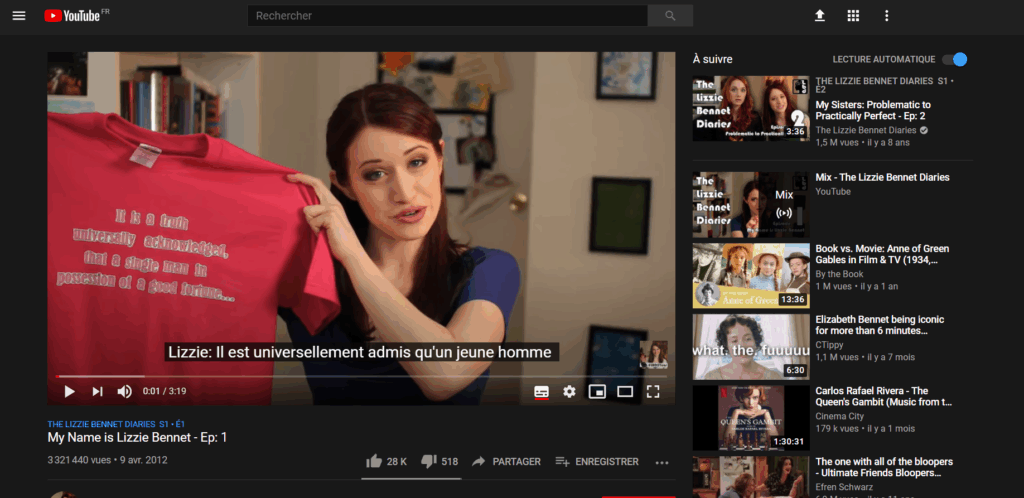Open Anne of Green Gables video thumbnail
The image size is (1024, 498).
tap(751, 275)
